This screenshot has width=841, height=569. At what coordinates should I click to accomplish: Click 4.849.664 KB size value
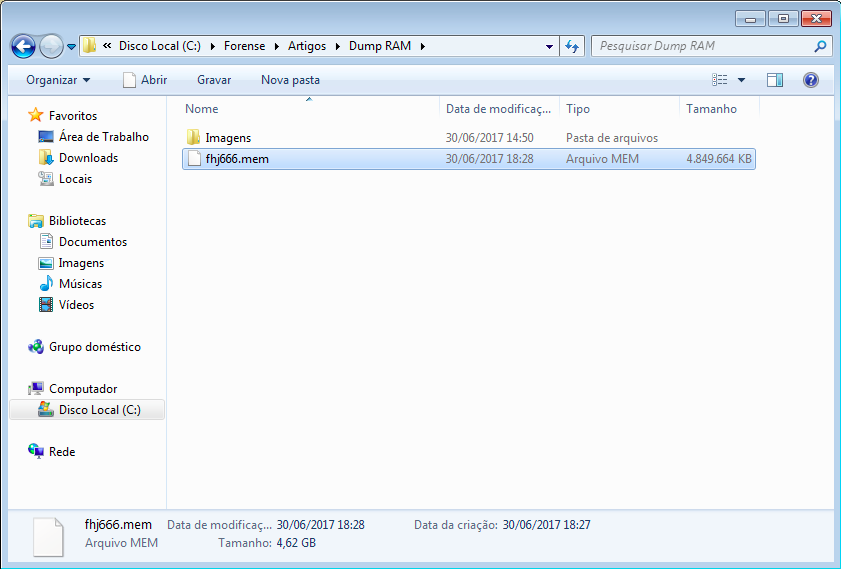[x=719, y=159]
